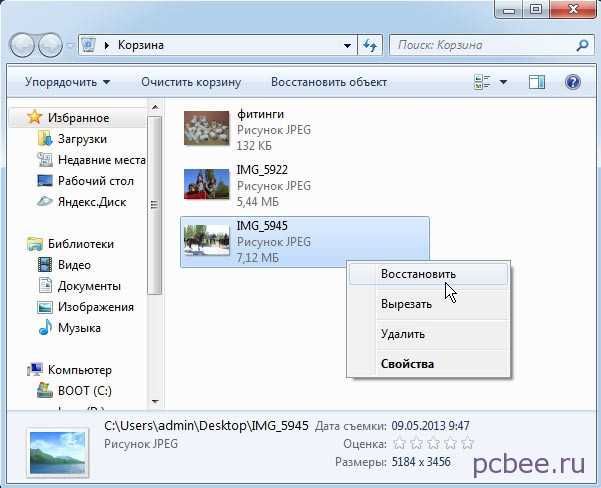The image size is (601, 488).
Task: Select the 'фитинги' thumbnail
Action: [207, 128]
